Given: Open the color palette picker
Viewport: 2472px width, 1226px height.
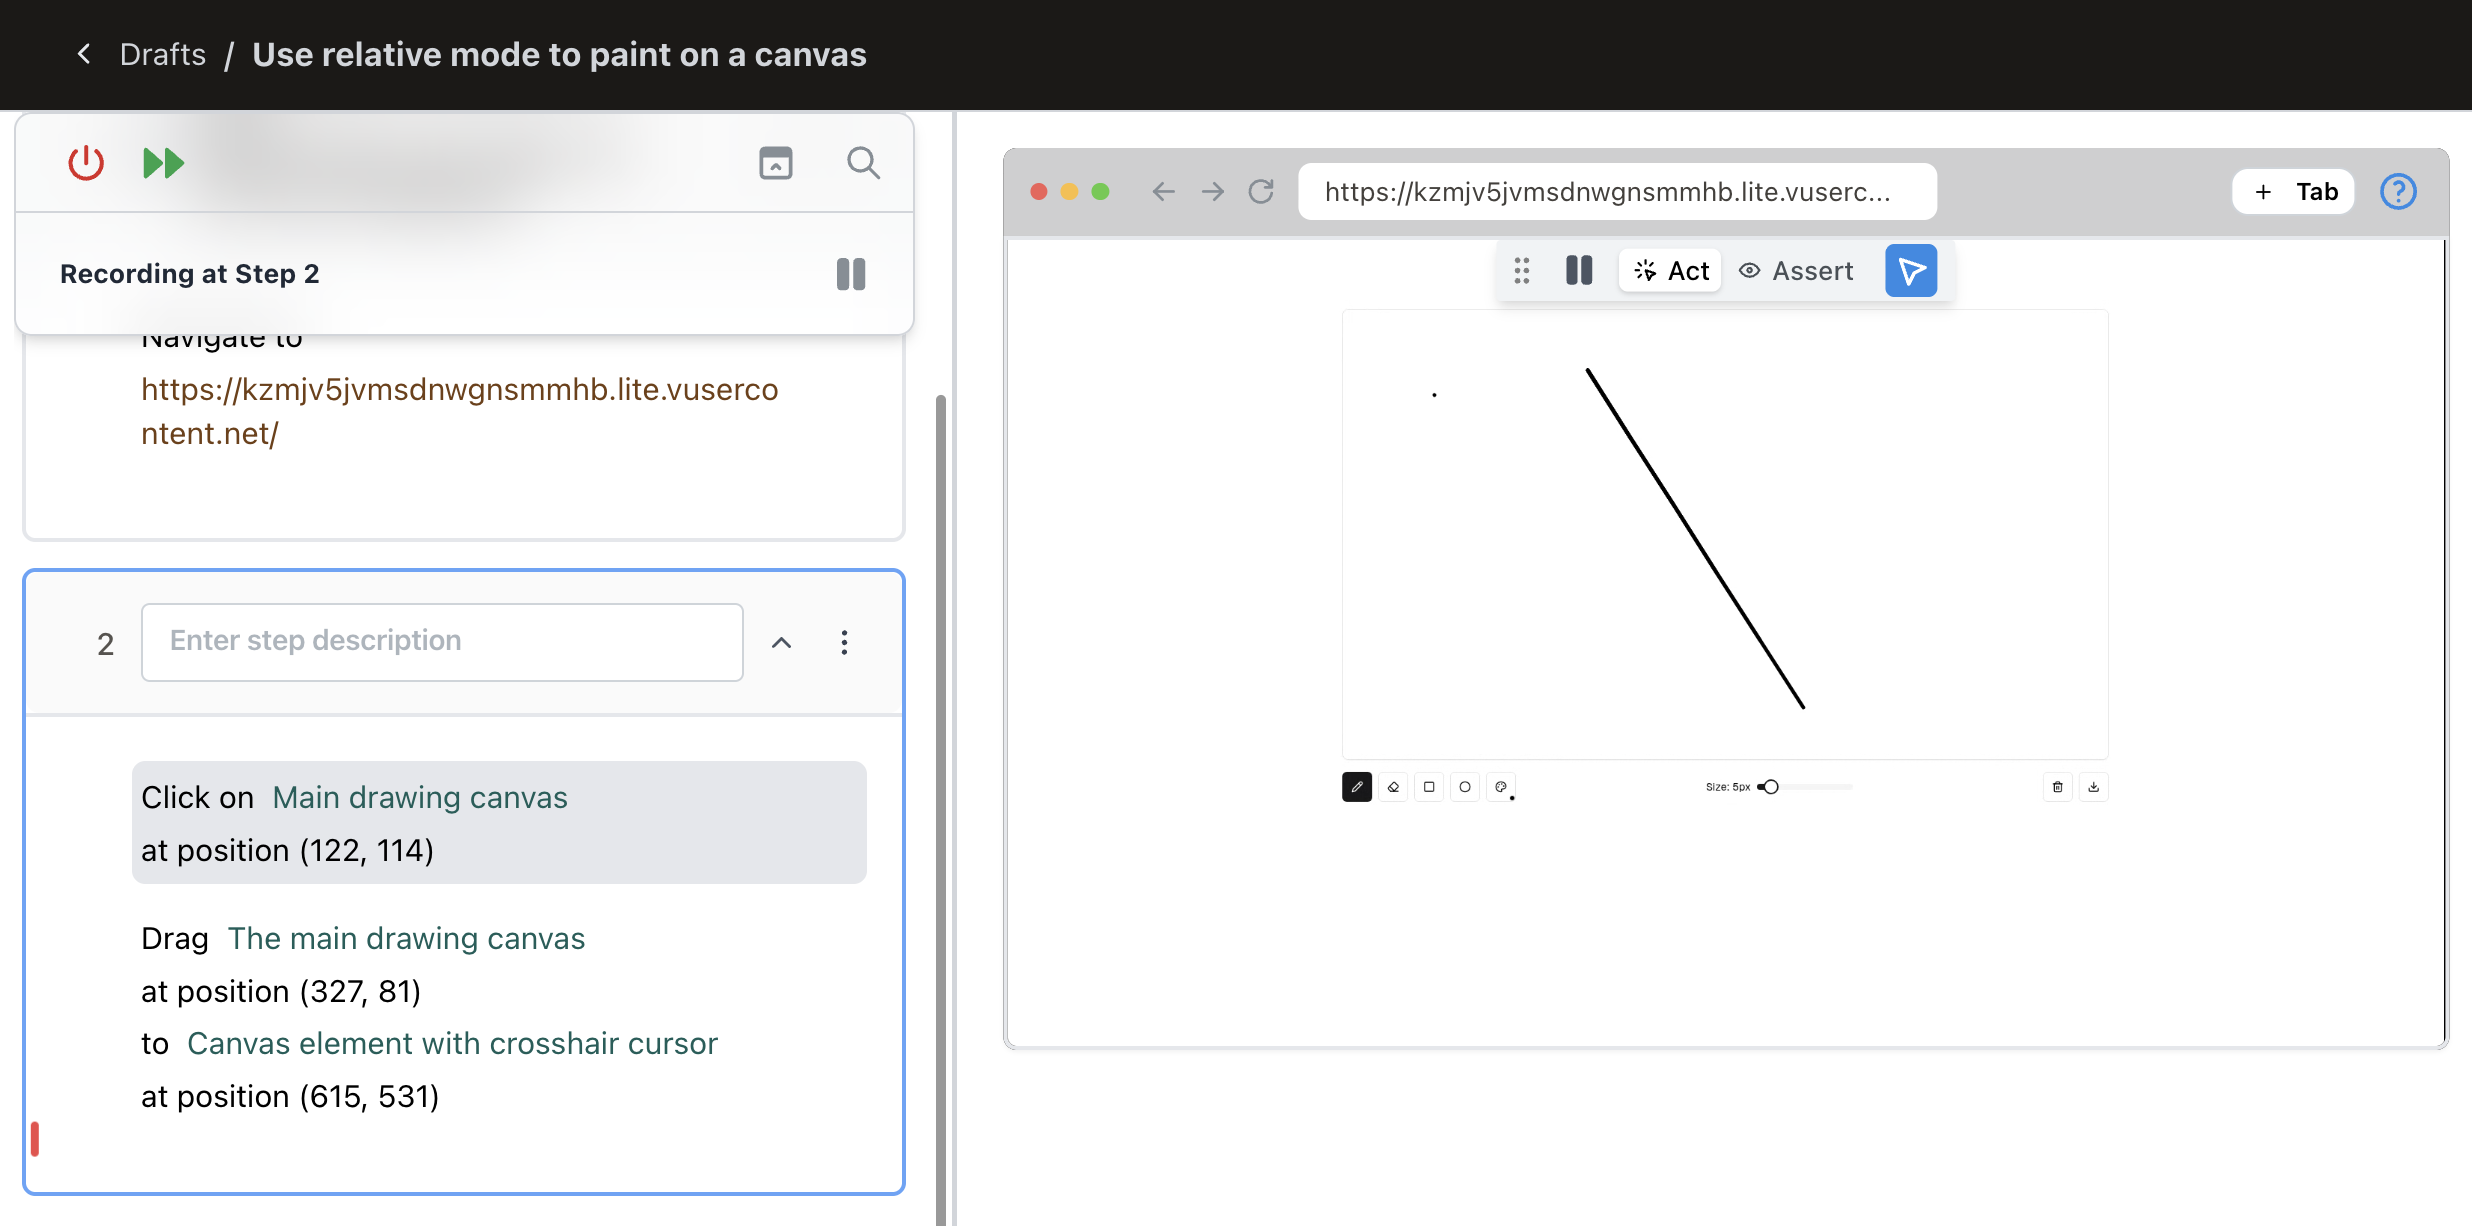Looking at the screenshot, I should point(1501,787).
